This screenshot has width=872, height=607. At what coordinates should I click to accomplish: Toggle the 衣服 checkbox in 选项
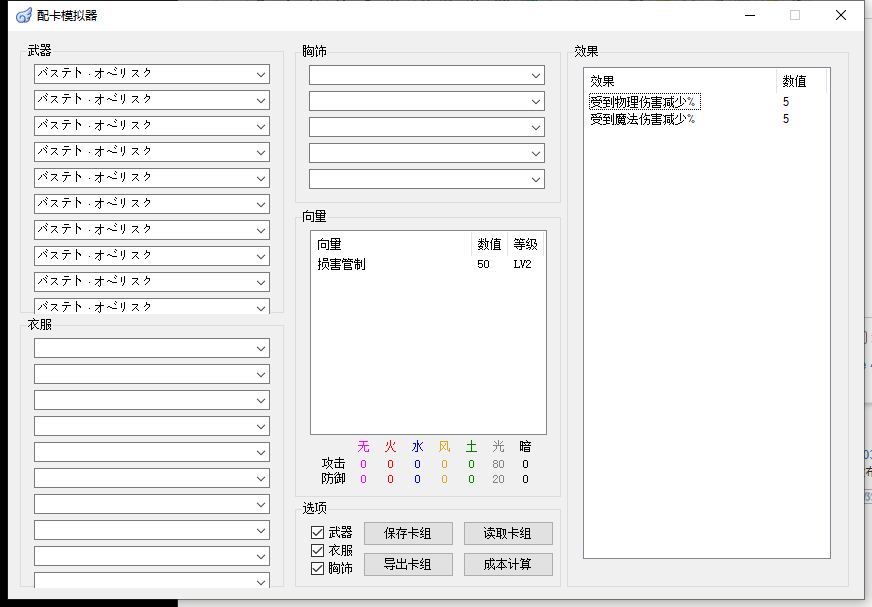[318, 551]
